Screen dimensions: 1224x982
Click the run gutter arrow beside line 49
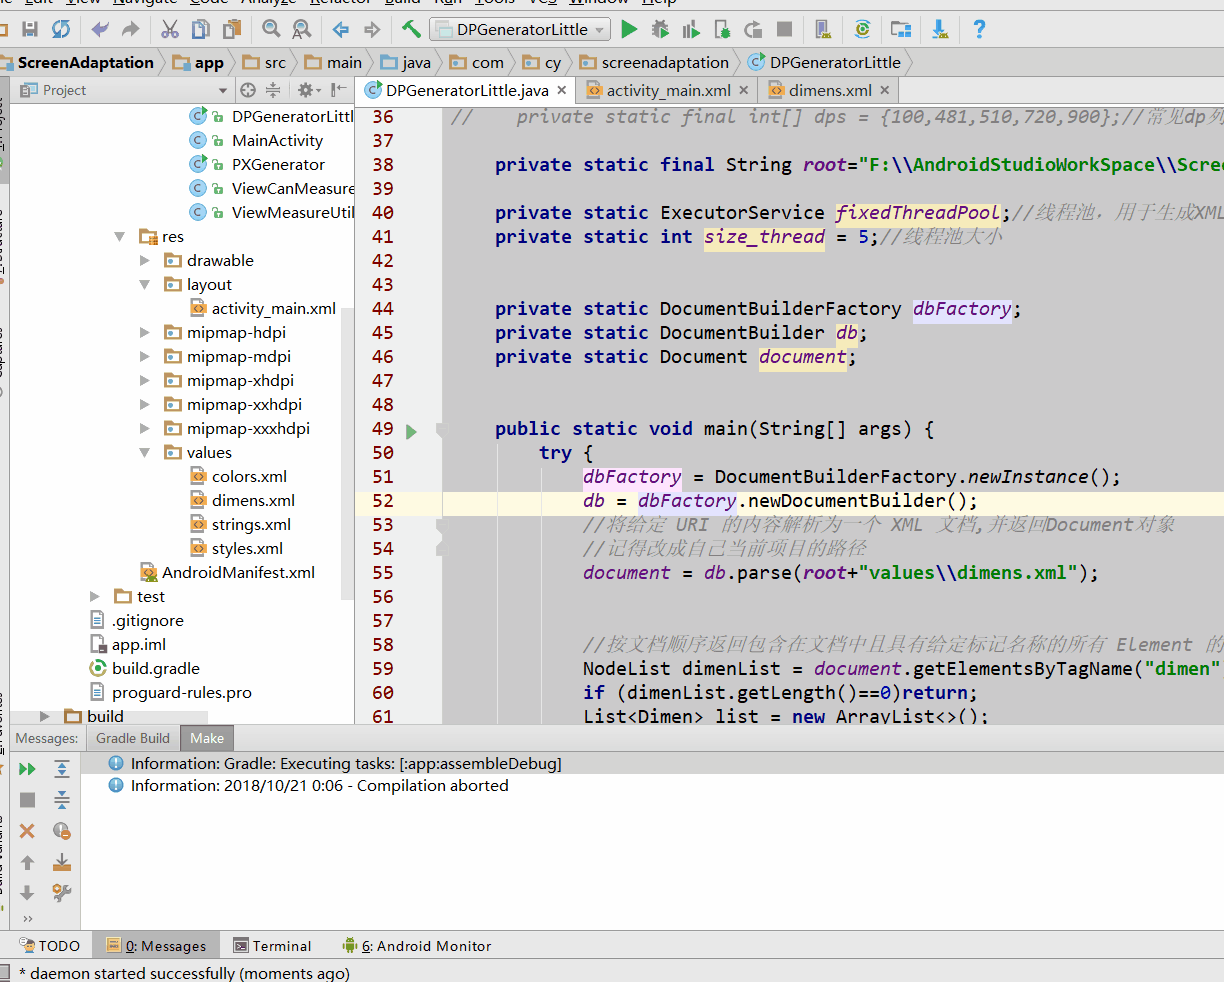(x=411, y=432)
